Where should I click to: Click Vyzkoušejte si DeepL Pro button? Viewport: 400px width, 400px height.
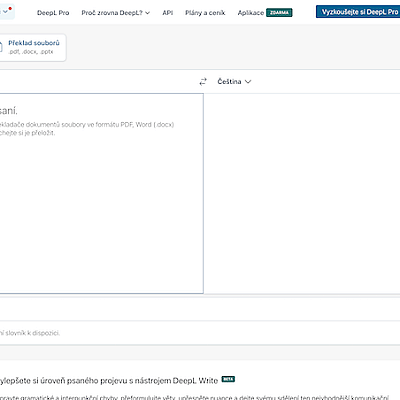[358, 12]
